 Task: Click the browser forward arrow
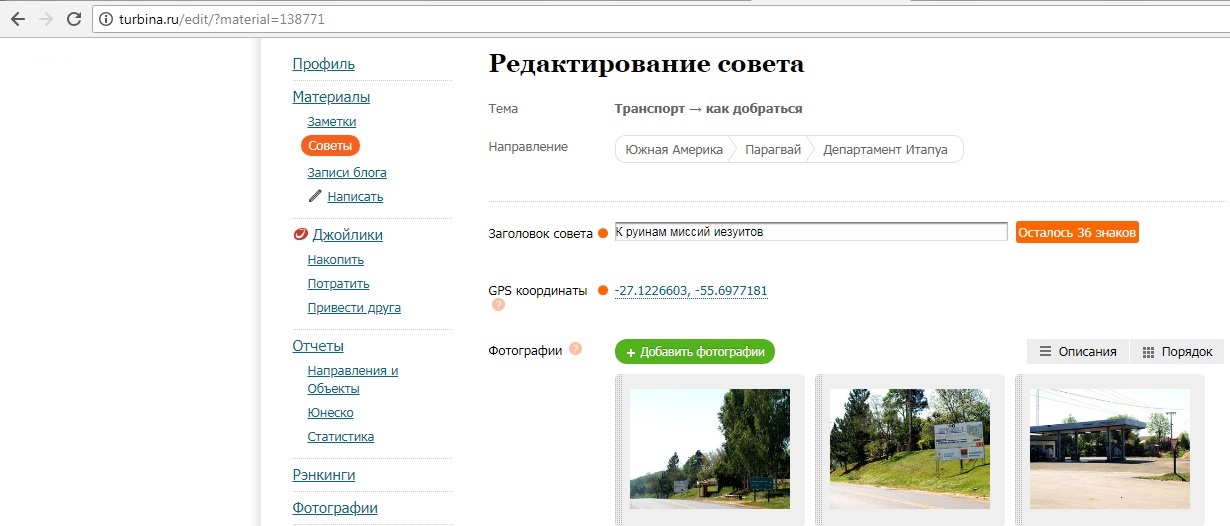click(46, 19)
